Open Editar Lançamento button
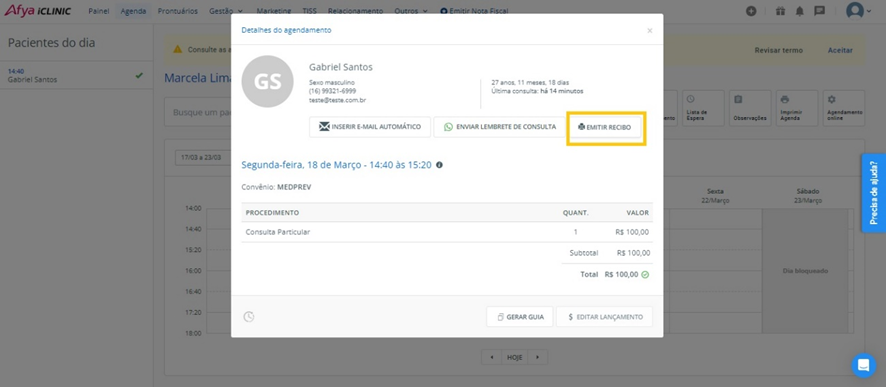 tap(604, 317)
